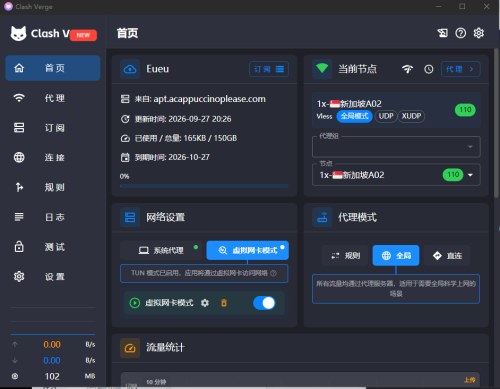Click the 全局模式 chip under 新加坡A02

click(x=354, y=116)
